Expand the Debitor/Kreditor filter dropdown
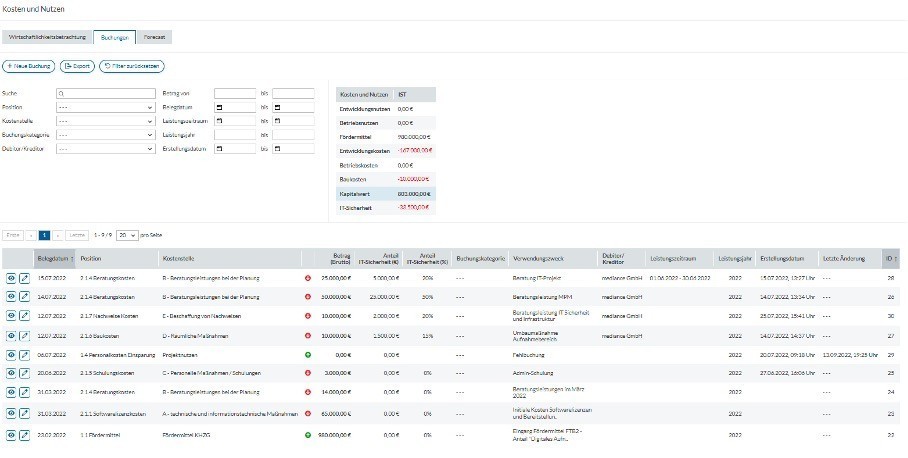The image size is (908, 458). point(106,149)
